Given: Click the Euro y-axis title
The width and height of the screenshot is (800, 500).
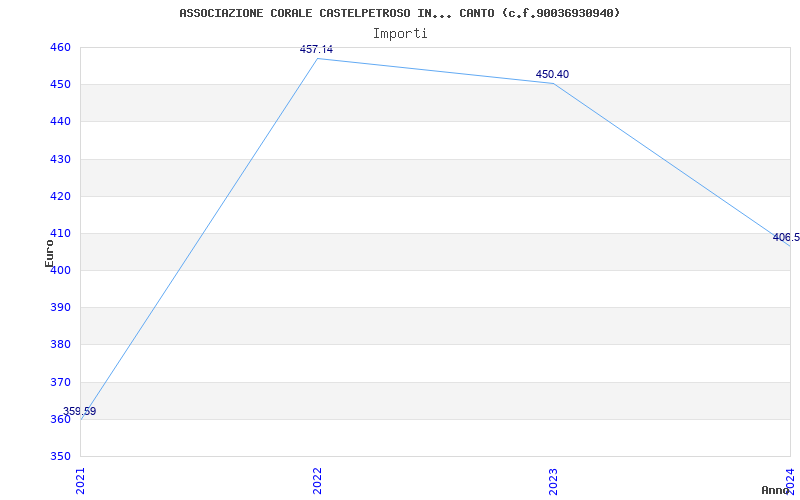Looking at the screenshot, I should [49, 253].
